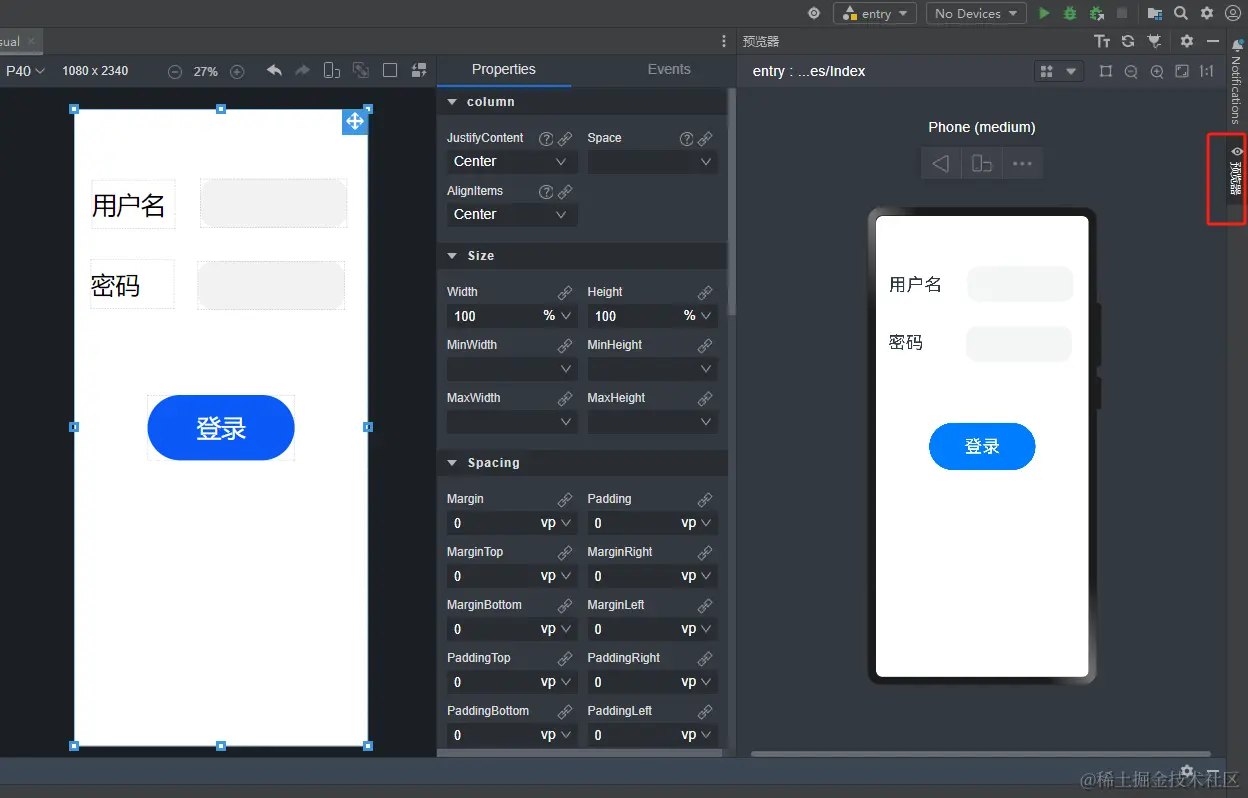This screenshot has height=798, width=1248.
Task: Select the 登录 button on the design canvas
Action: (x=221, y=428)
